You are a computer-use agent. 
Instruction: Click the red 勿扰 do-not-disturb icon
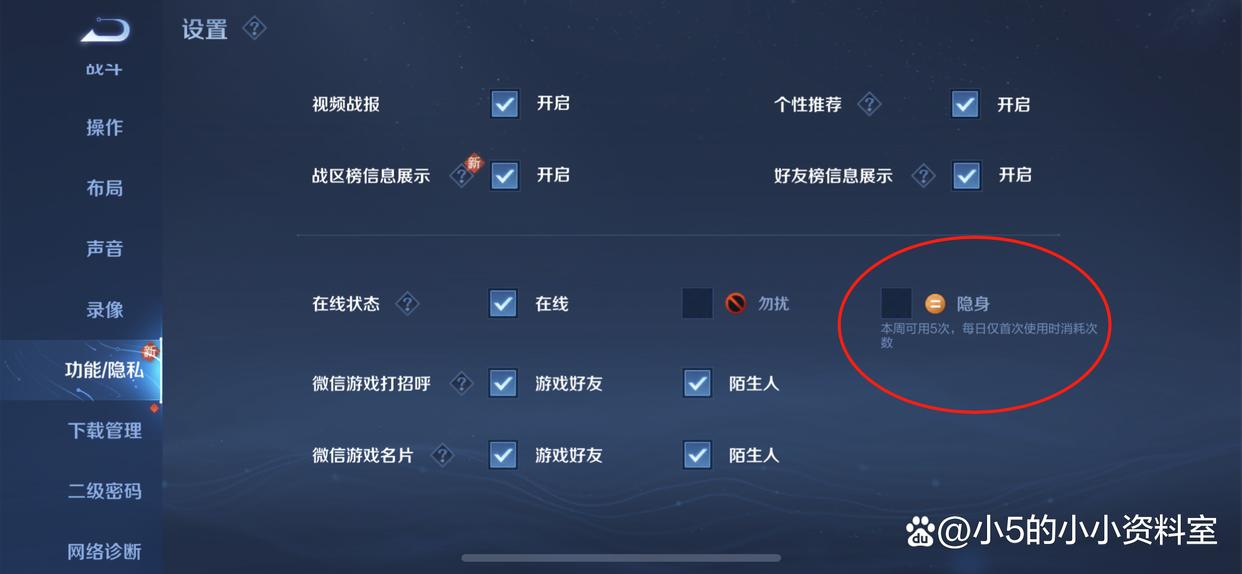(736, 303)
